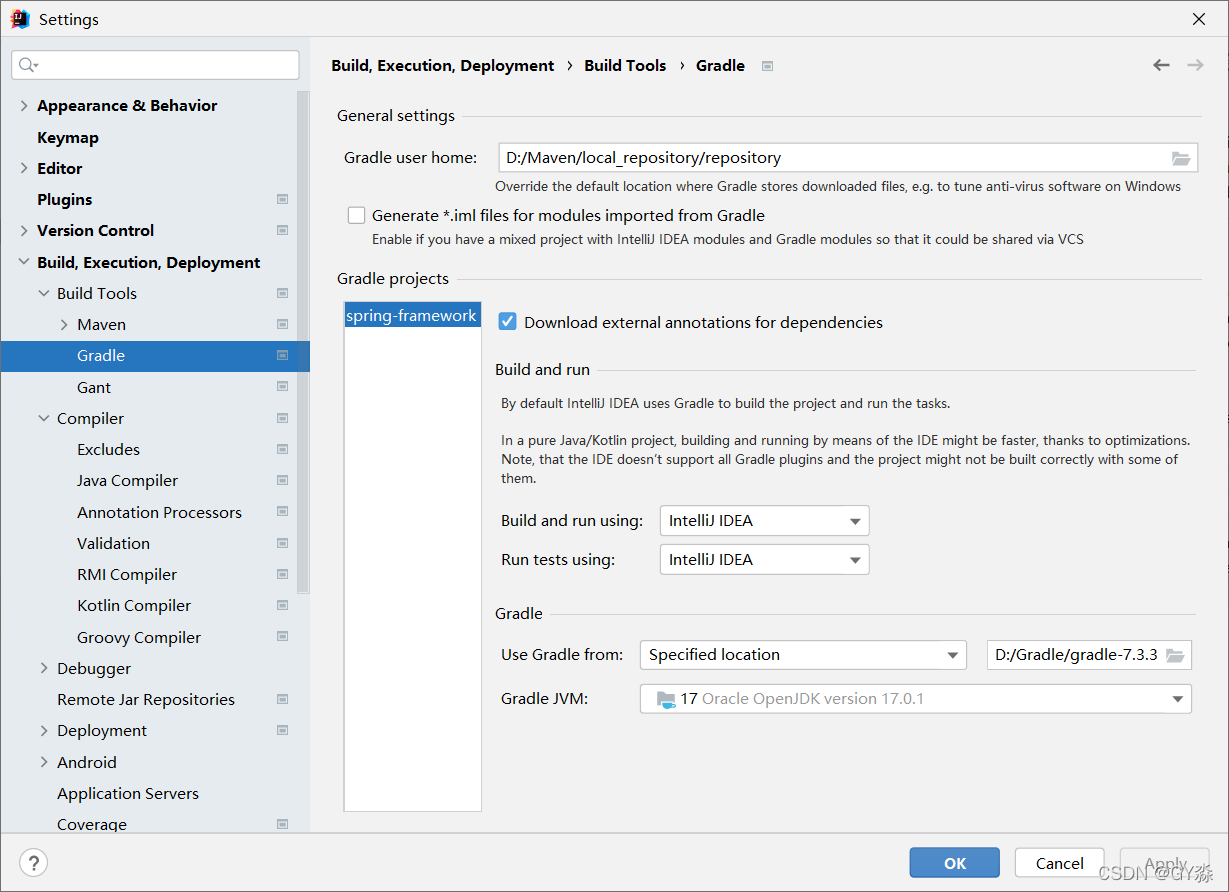Click the Cancel button

[1060, 863]
